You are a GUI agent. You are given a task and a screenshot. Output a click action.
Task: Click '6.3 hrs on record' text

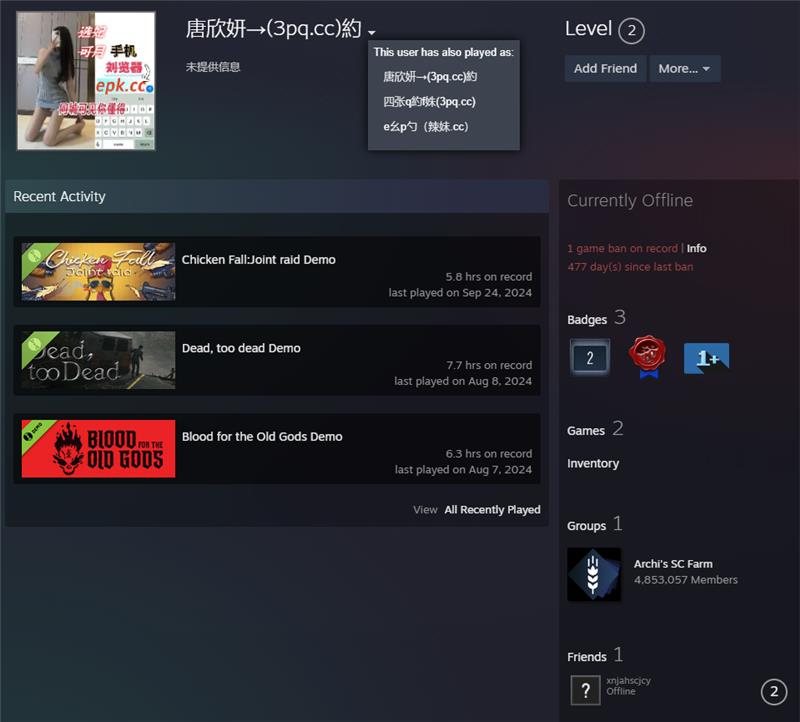[x=489, y=454]
